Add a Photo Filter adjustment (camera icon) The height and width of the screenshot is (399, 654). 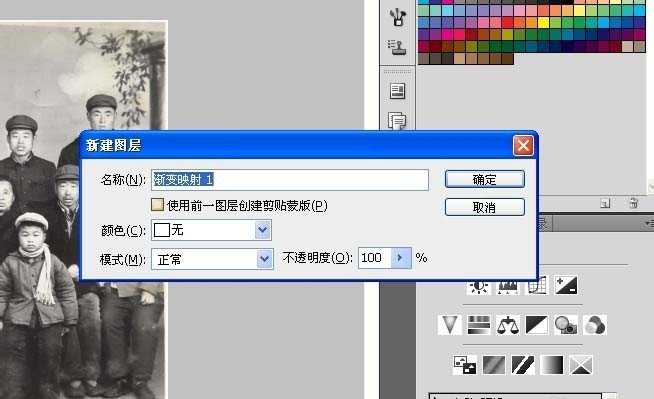pyautogui.click(x=566, y=324)
